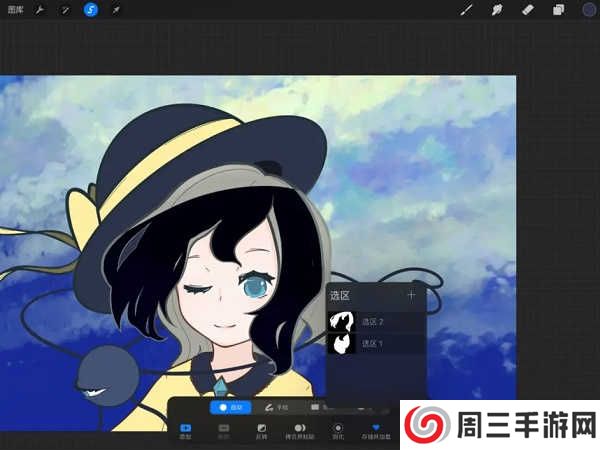600x450 pixels.
Task: Select the Paint brush tool
Action: (466, 10)
